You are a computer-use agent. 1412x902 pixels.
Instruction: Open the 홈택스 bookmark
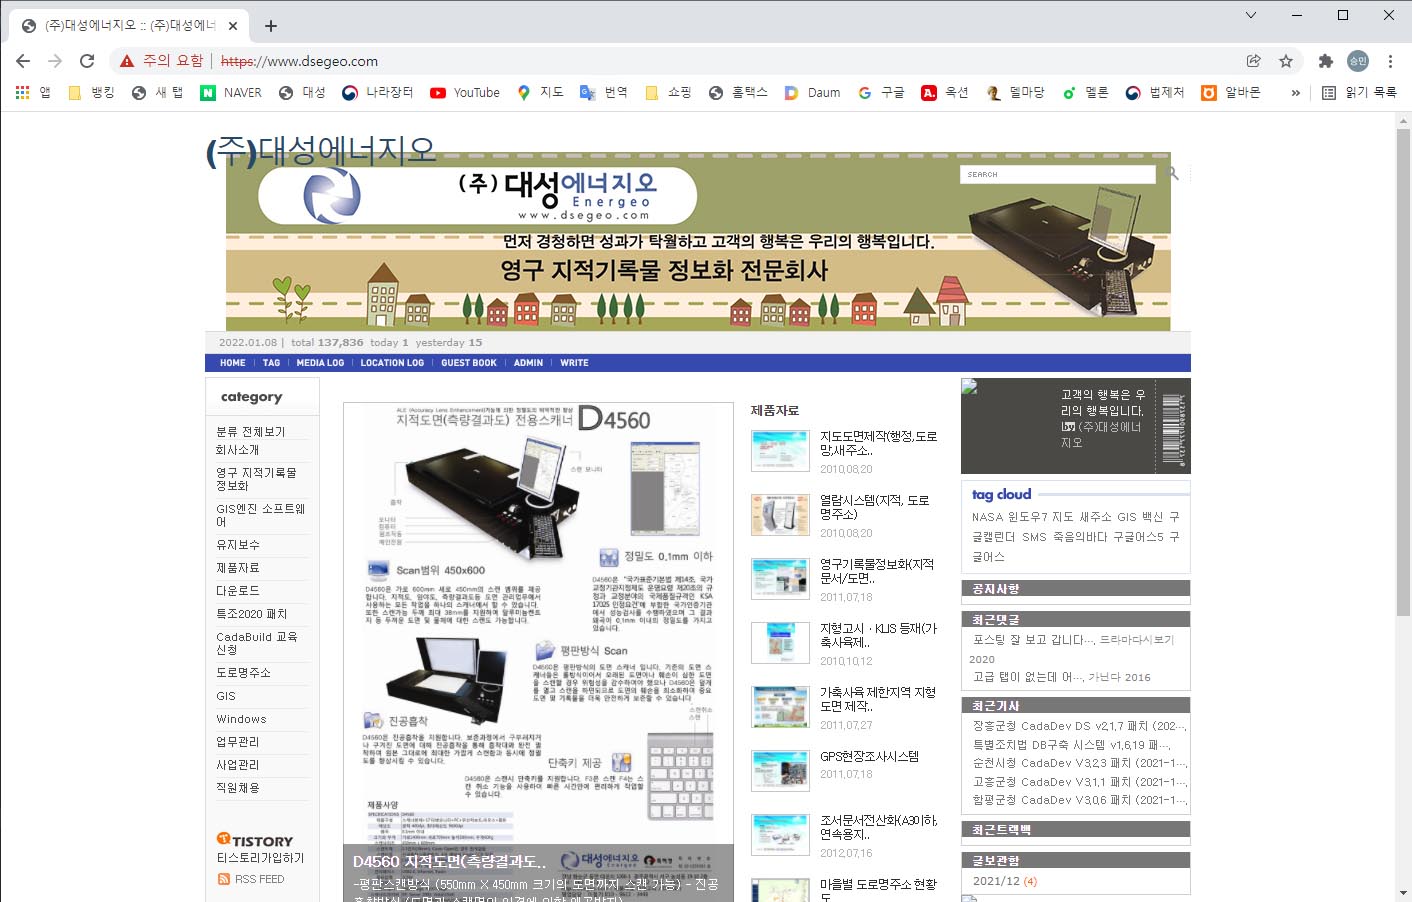tap(738, 92)
